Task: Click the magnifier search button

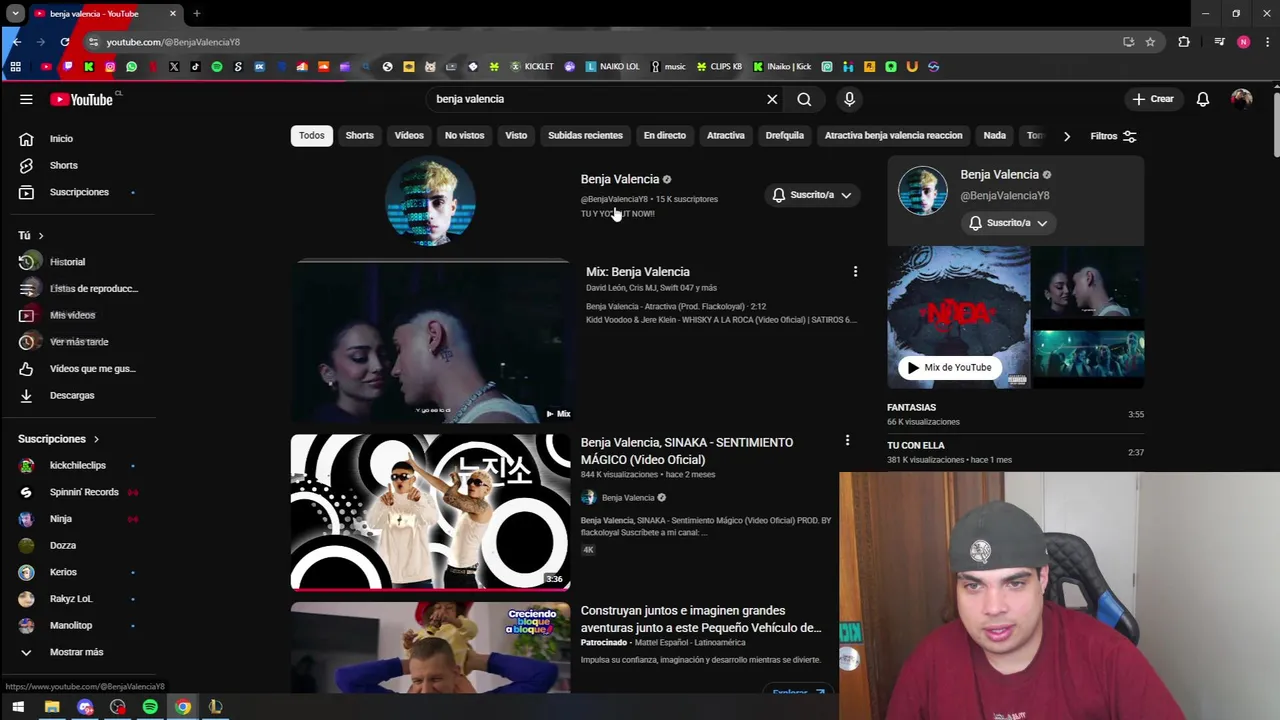Action: click(804, 99)
